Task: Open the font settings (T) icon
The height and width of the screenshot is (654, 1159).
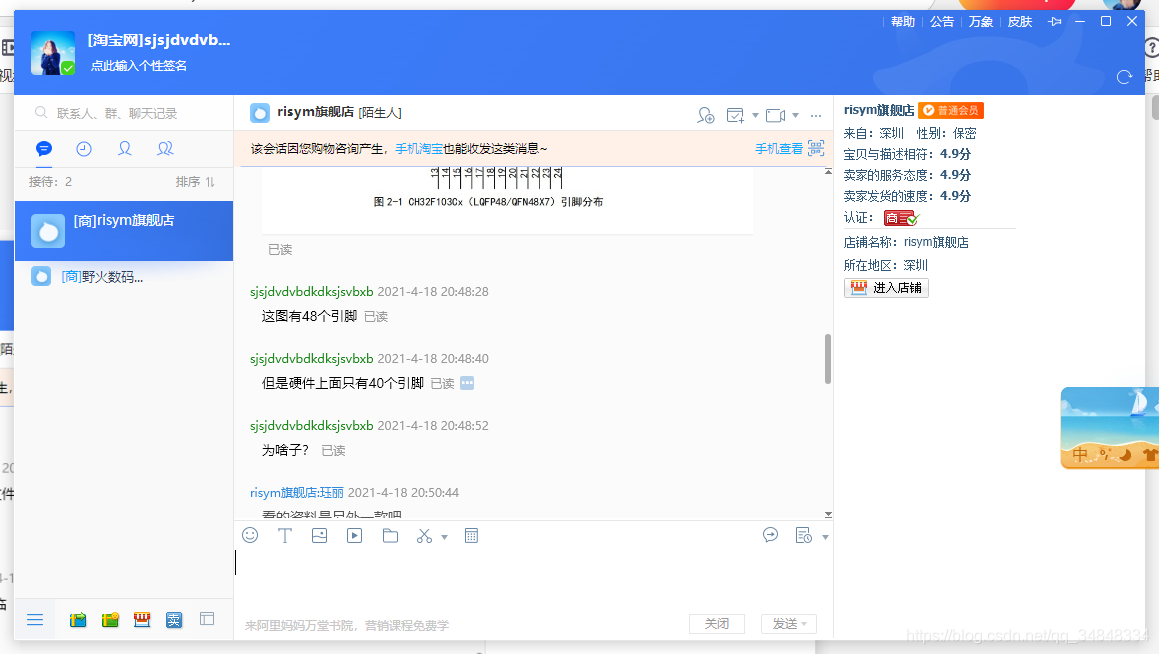Action: tap(285, 535)
